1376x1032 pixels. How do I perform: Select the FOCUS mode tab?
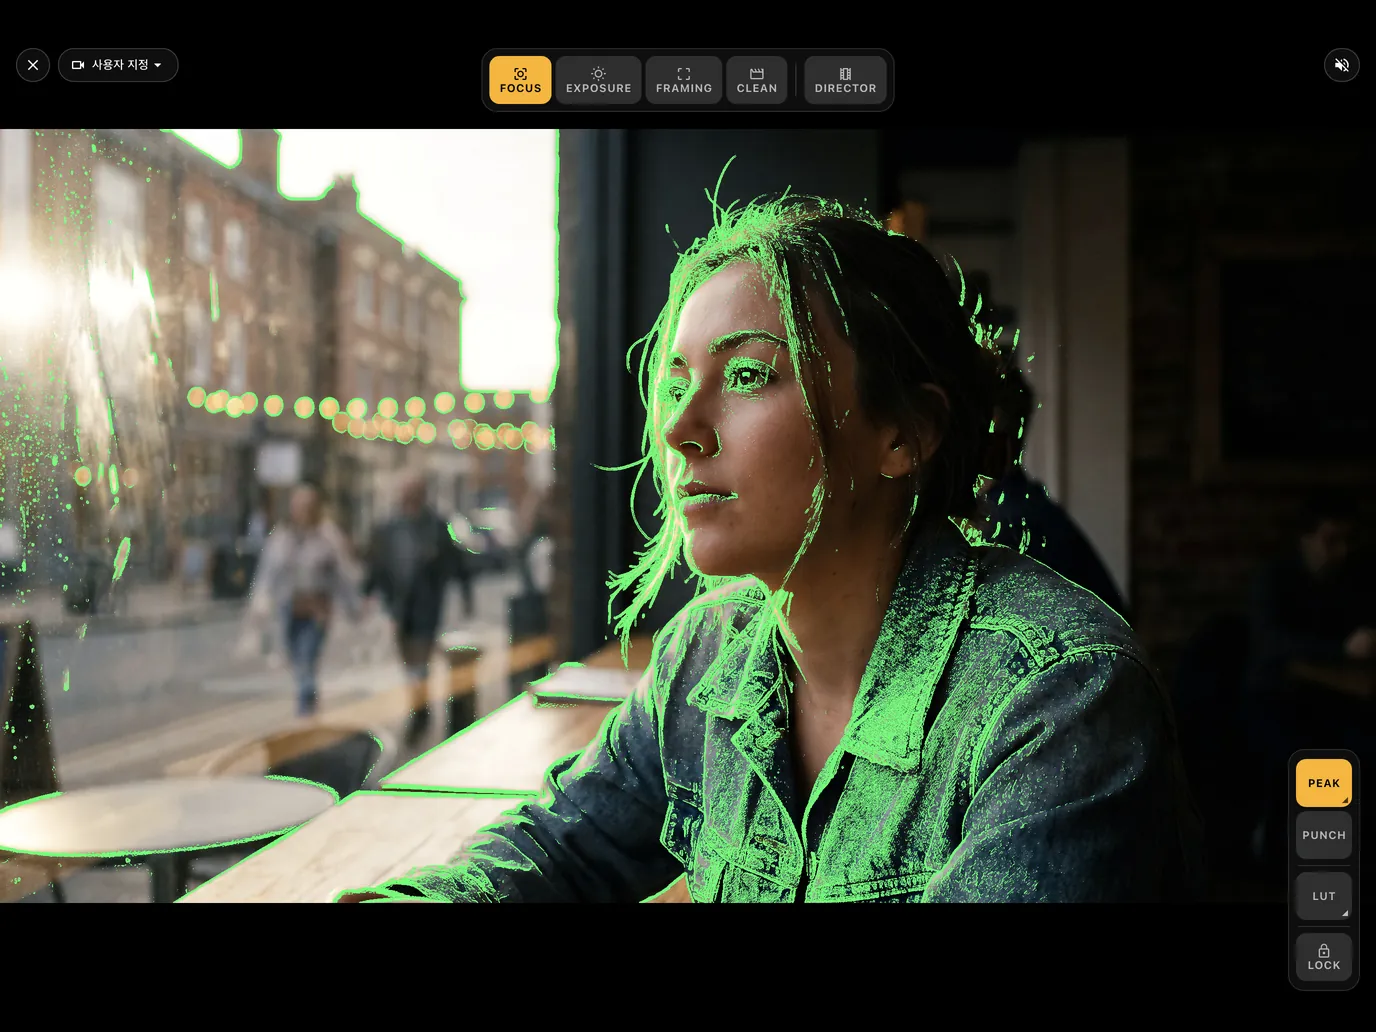tap(520, 80)
